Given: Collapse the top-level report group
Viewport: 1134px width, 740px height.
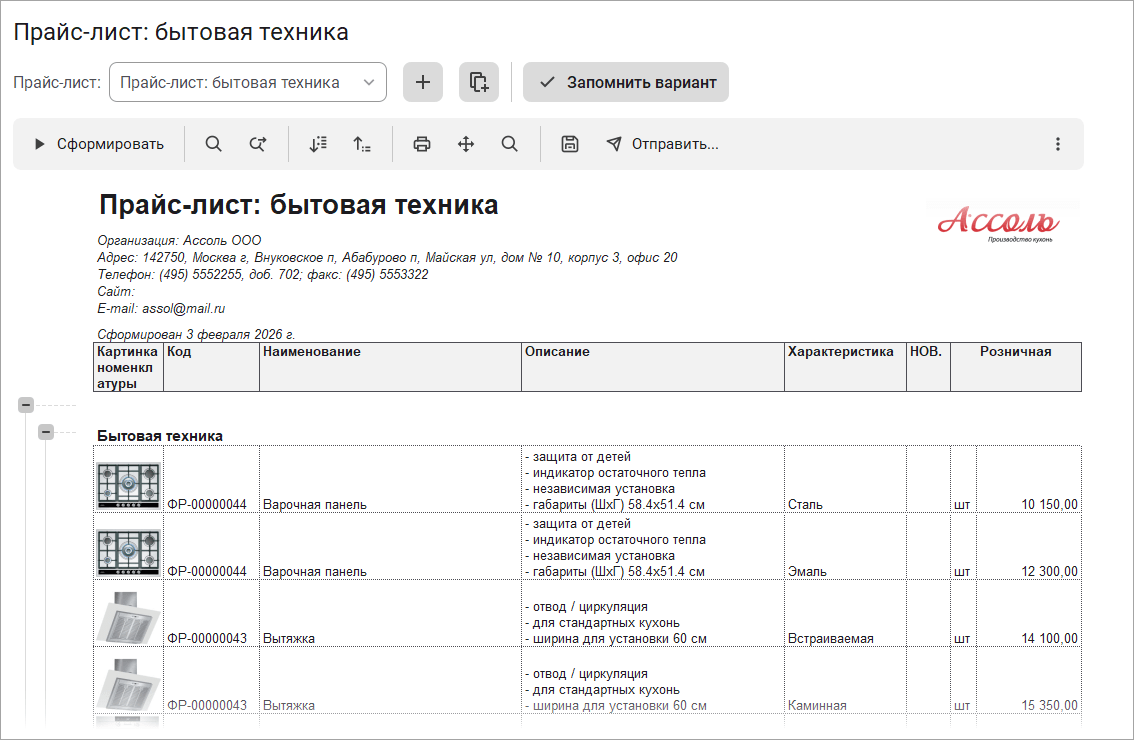Looking at the screenshot, I should coord(26,405).
